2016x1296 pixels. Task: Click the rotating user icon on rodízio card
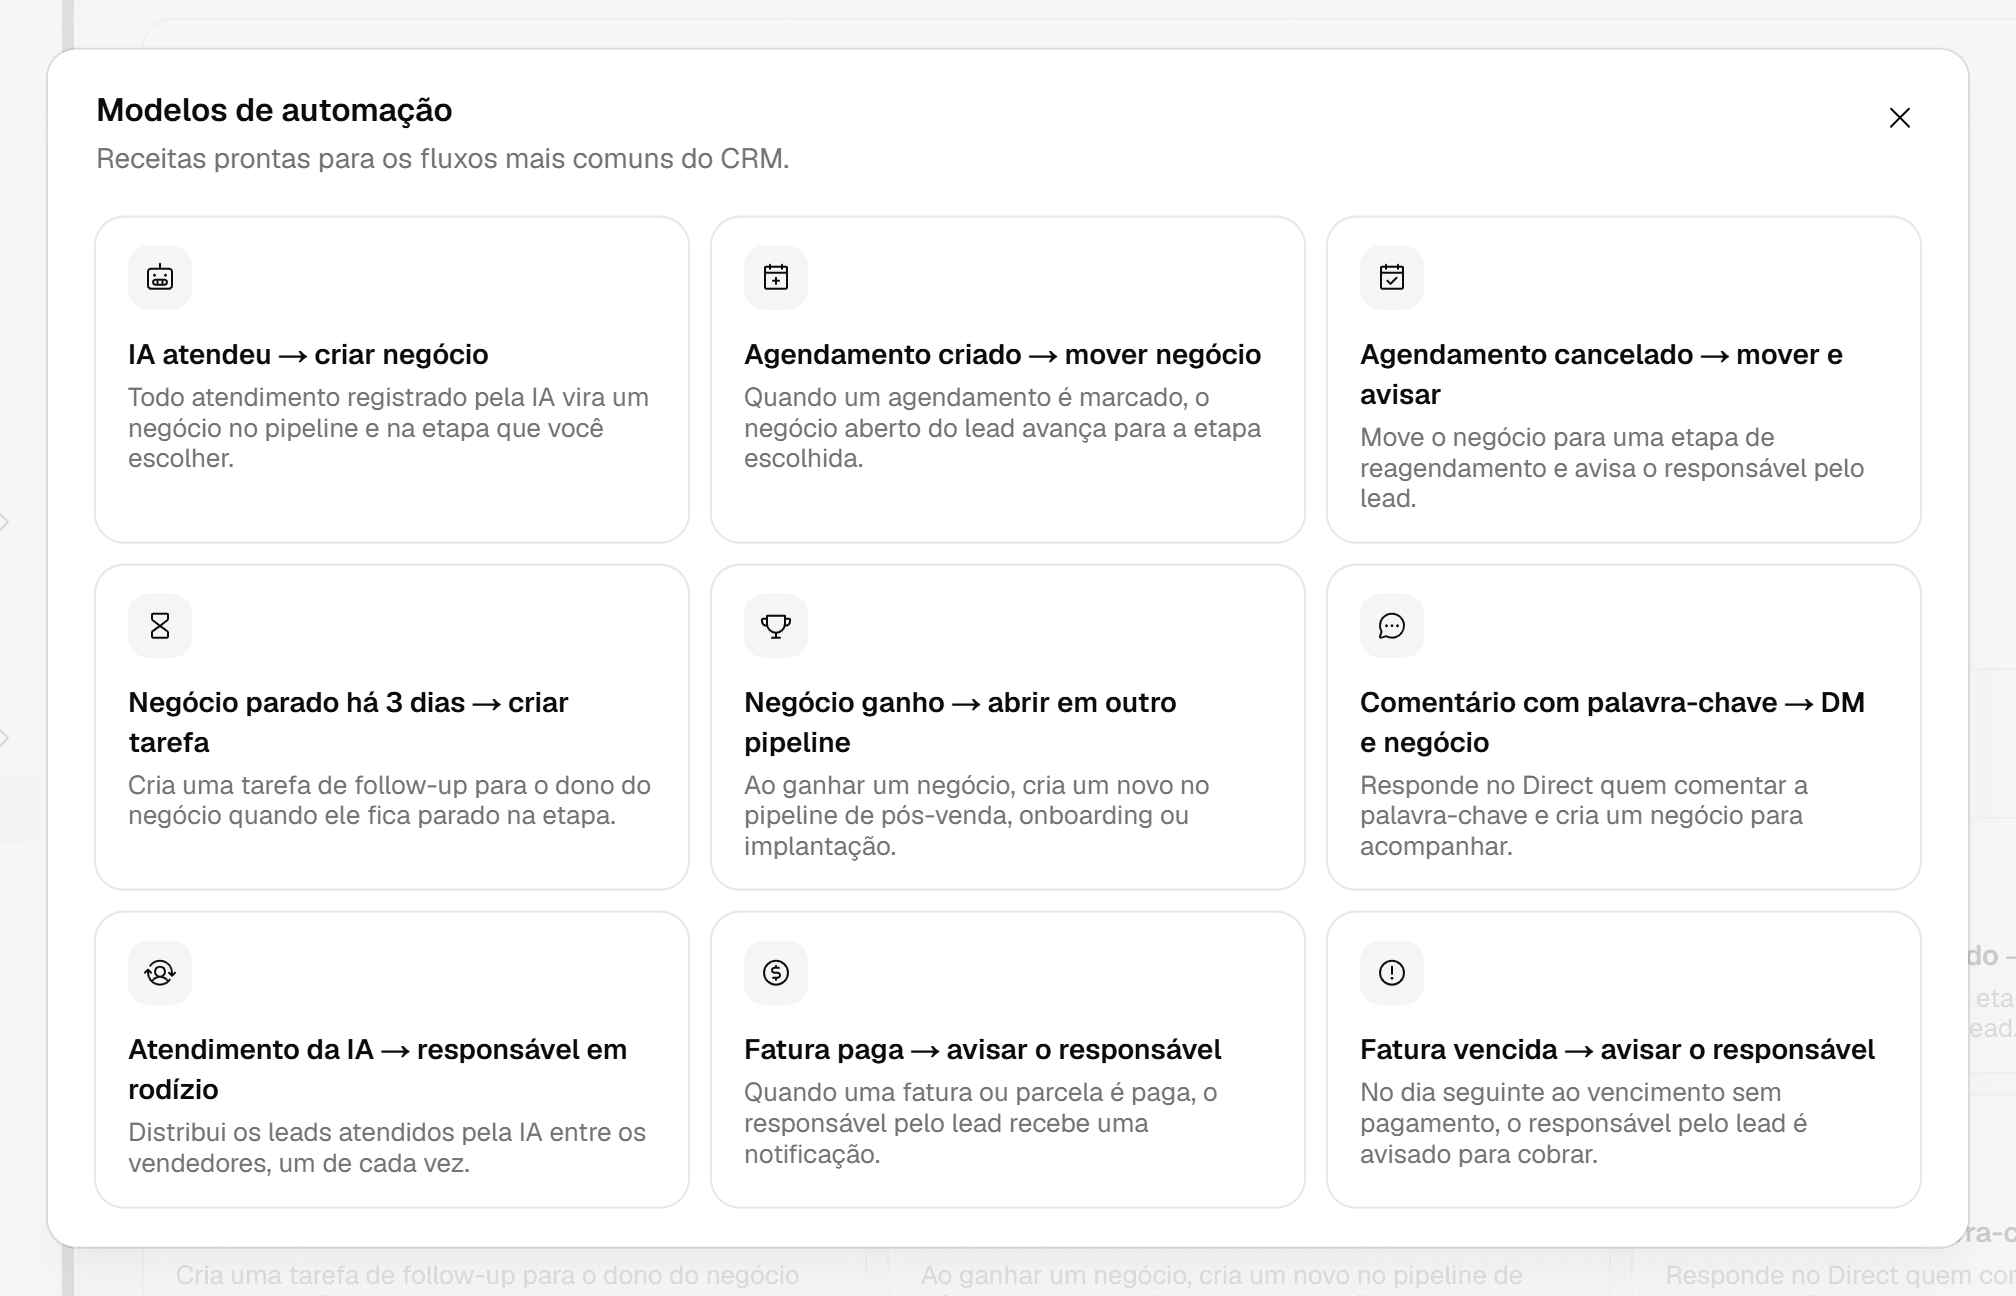pos(160,972)
